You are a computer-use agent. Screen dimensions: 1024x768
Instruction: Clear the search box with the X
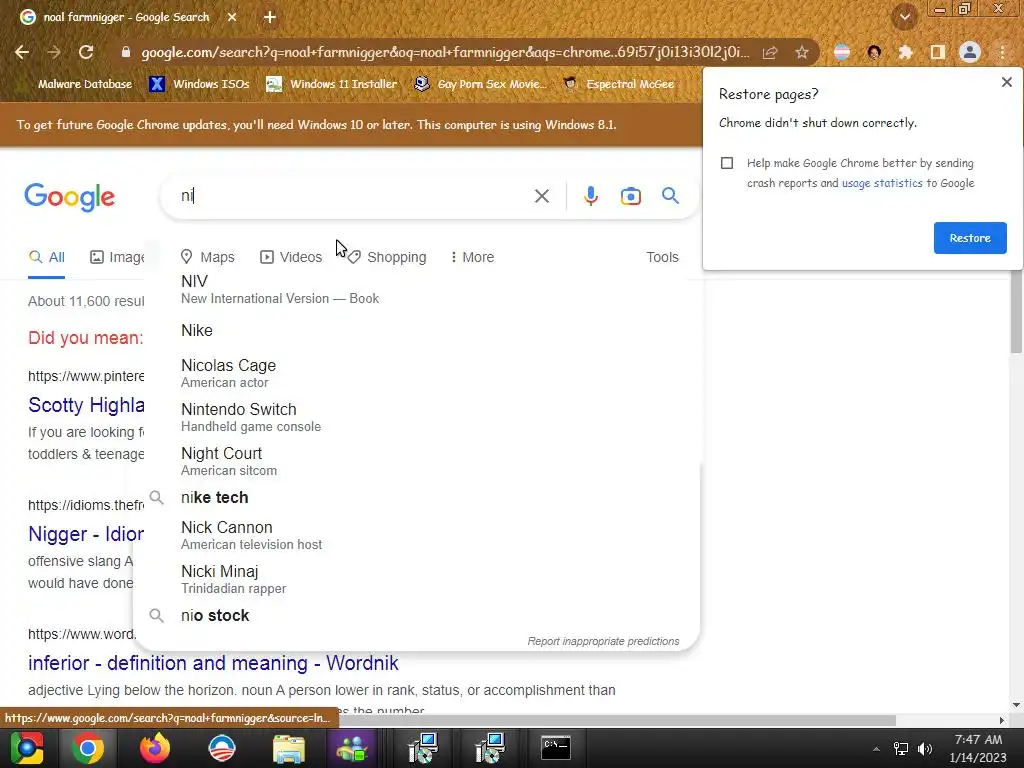click(541, 196)
